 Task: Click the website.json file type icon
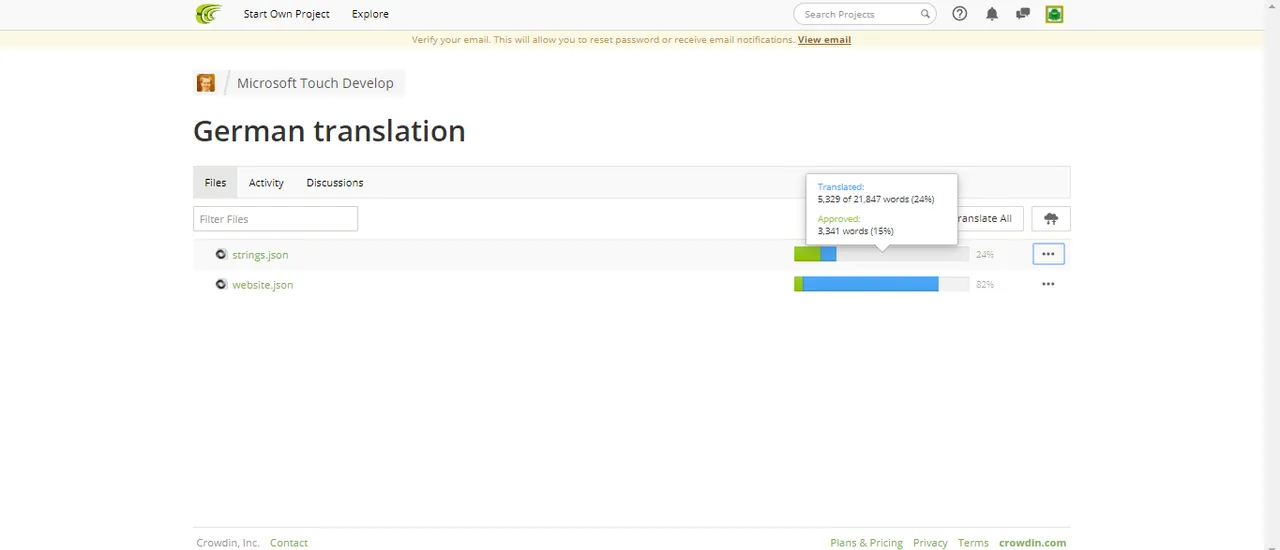[221, 284]
